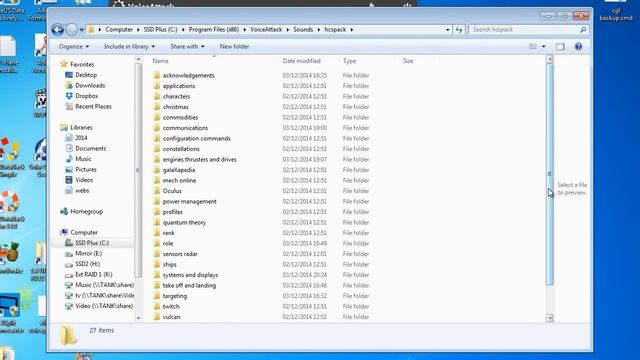Select the Ext RAID 1 (K:) drive
Viewport: 640px width, 360px height.
click(93, 275)
